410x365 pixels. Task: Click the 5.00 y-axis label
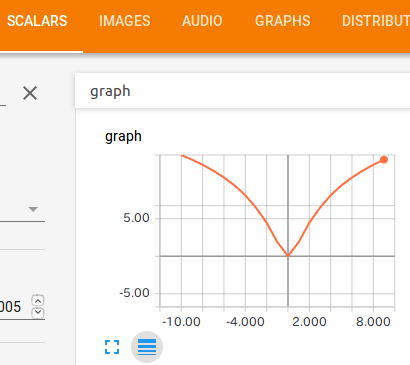point(136,218)
